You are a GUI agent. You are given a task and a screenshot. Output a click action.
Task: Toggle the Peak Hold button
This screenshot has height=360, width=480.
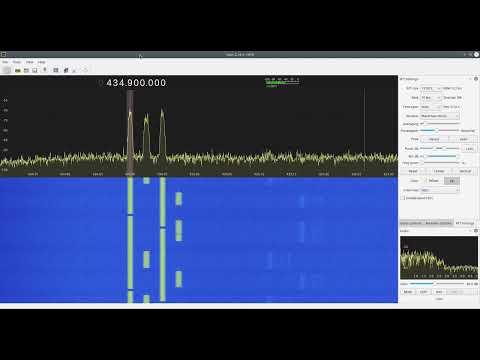(x=463, y=139)
